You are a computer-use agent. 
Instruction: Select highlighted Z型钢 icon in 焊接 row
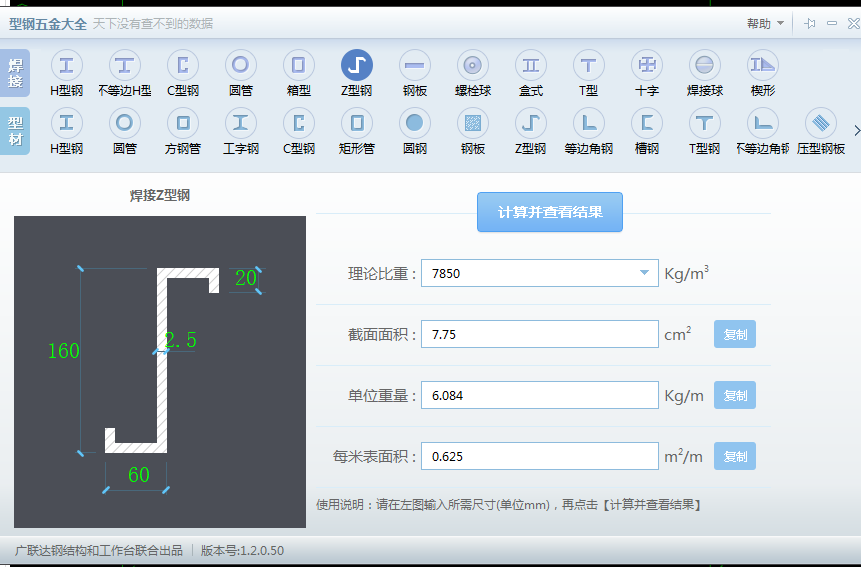click(x=356, y=65)
